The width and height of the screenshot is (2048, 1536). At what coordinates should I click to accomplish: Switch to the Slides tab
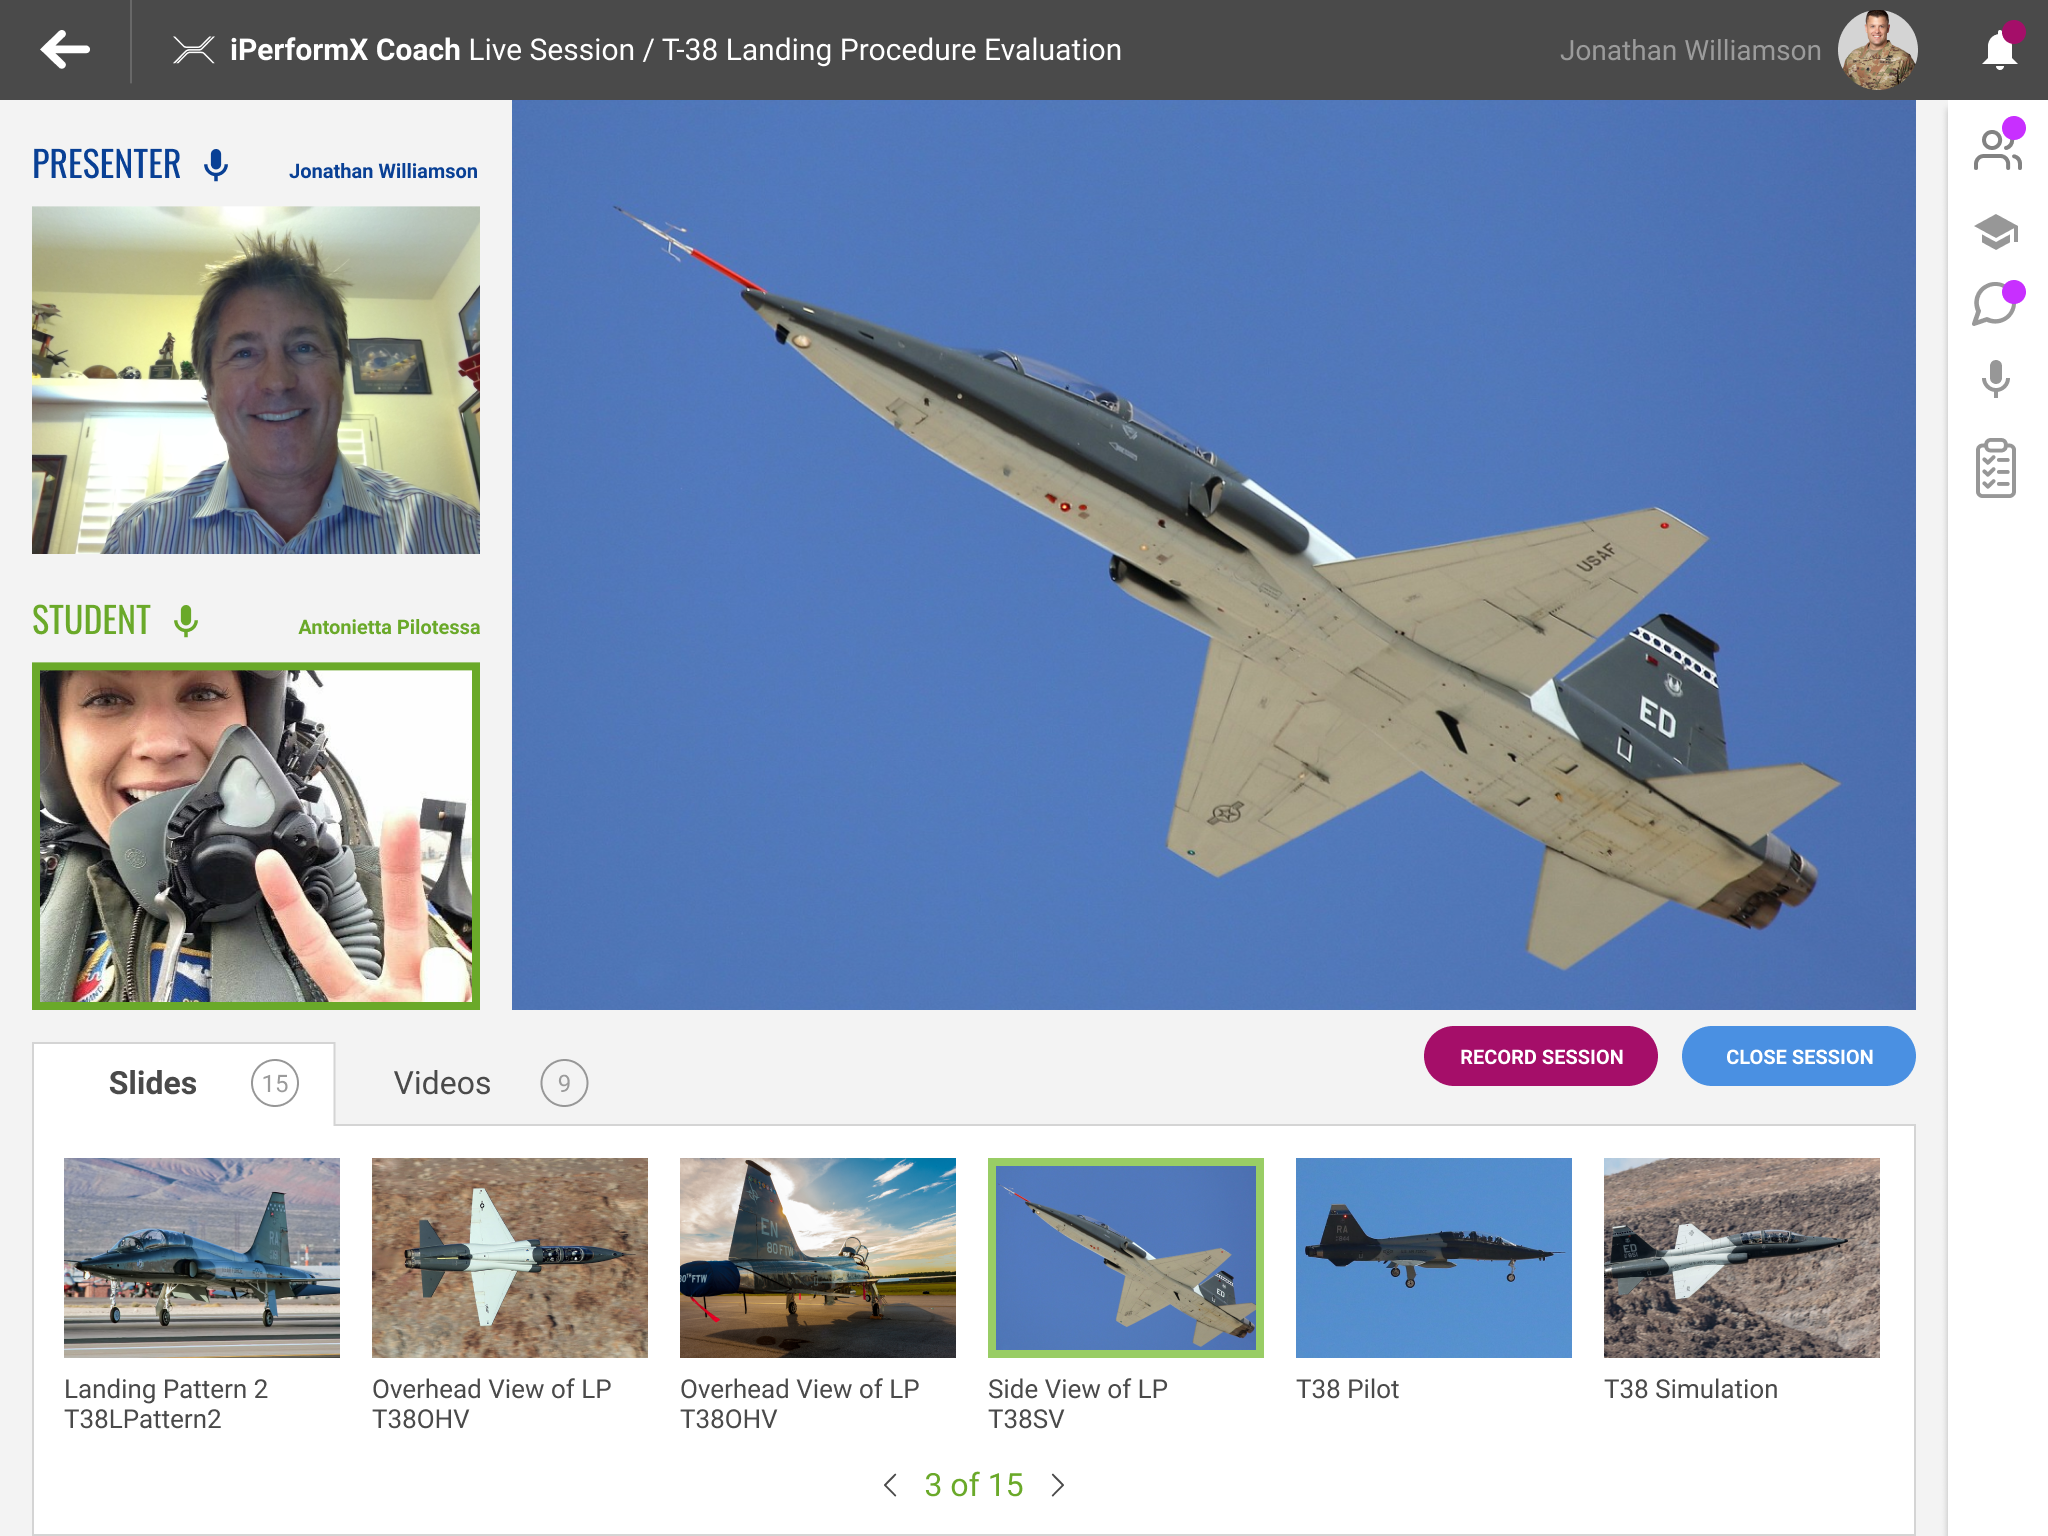(184, 1083)
